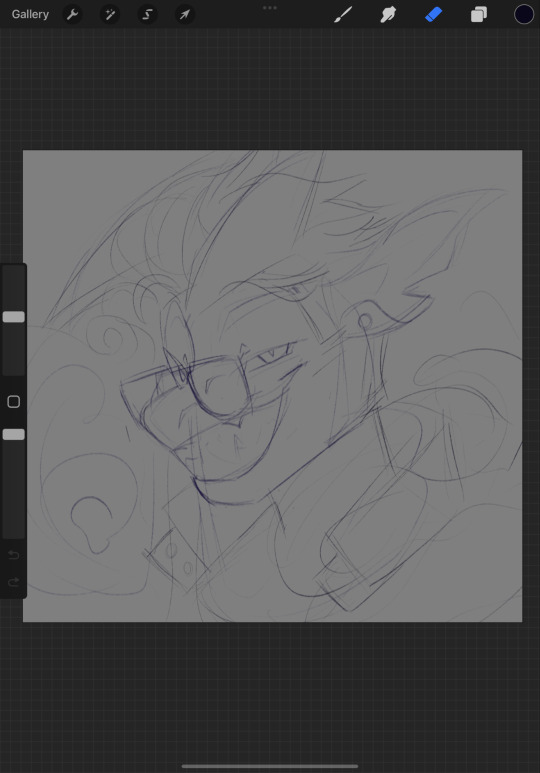Open the Layers panel
Image resolution: width=540 pixels, height=773 pixels.
(x=478, y=14)
